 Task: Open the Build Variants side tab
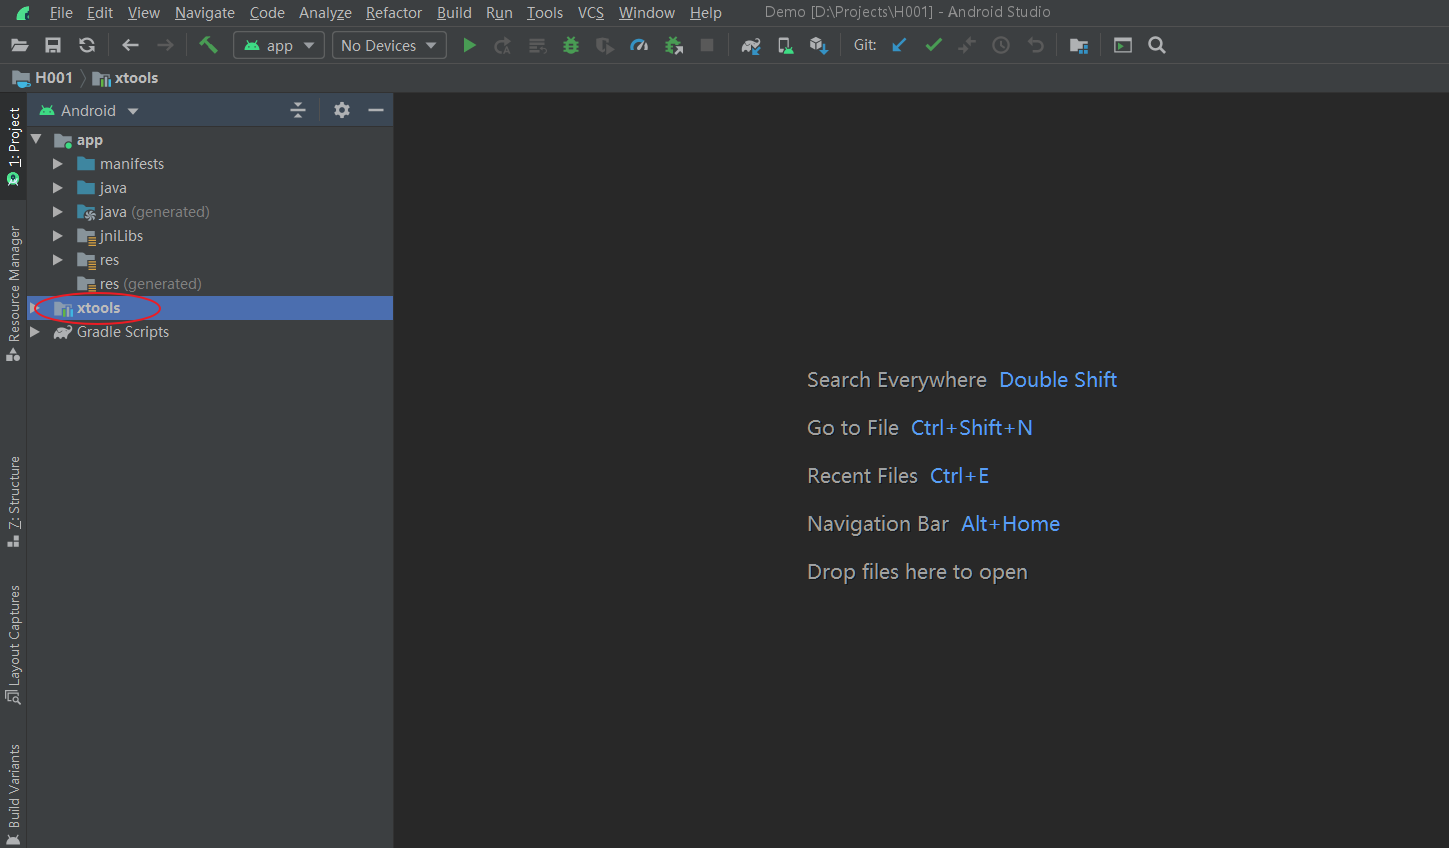tap(13, 793)
